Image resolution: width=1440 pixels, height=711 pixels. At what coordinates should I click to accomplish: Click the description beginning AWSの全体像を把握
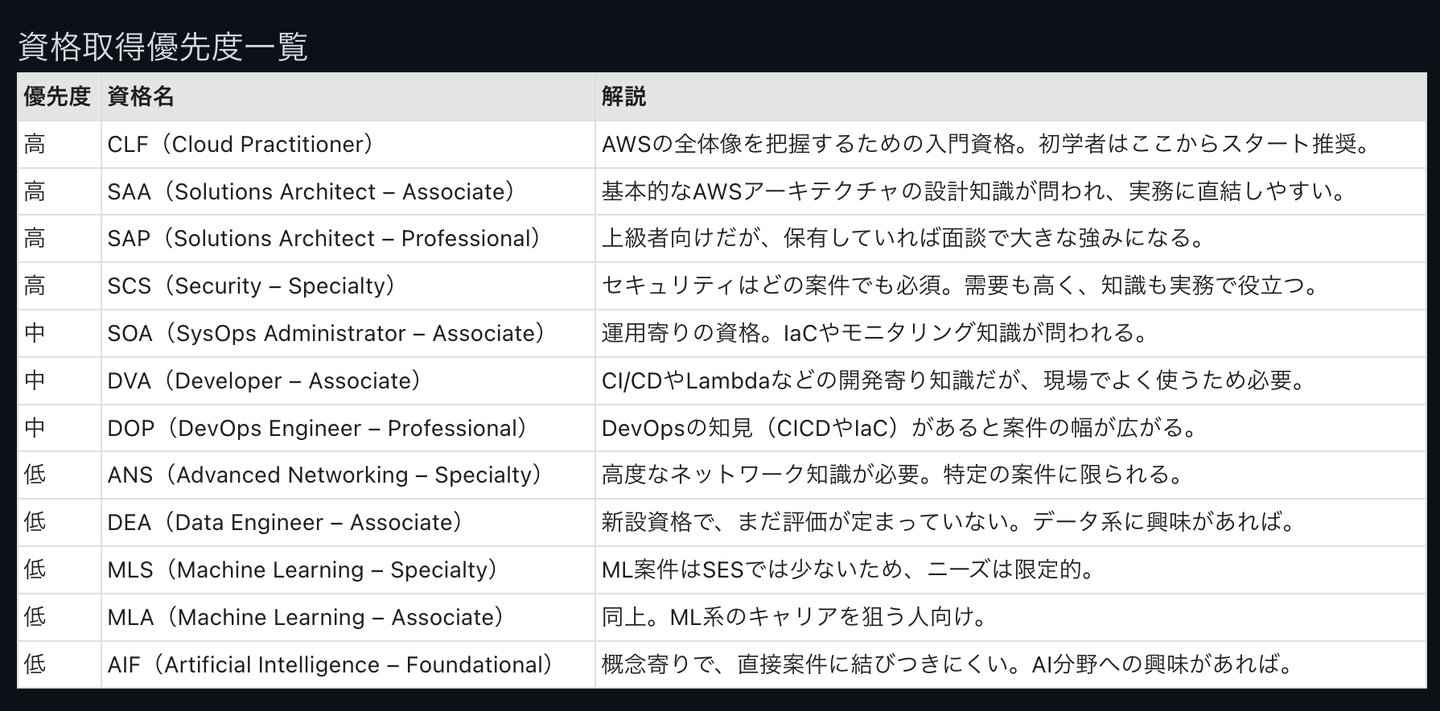point(985,144)
